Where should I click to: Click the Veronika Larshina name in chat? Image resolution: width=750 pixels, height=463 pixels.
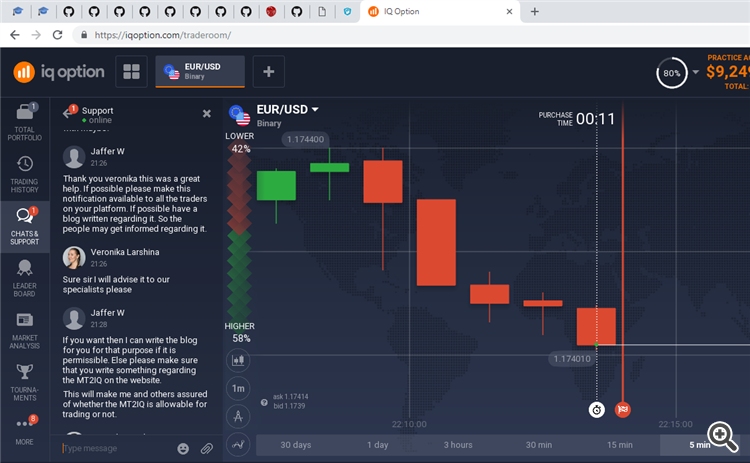click(125, 252)
